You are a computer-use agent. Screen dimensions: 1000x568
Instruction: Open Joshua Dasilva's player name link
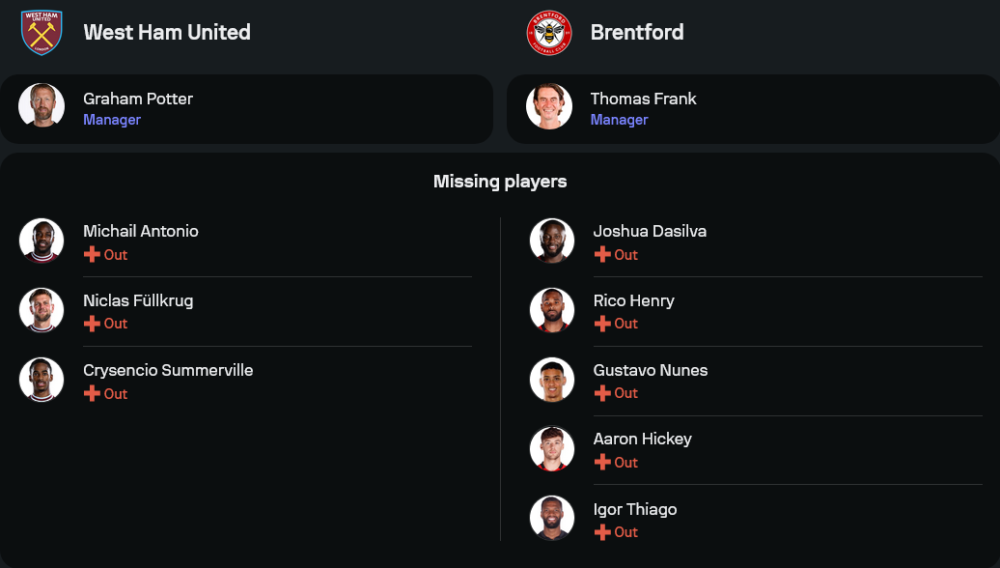pyautogui.click(x=650, y=231)
